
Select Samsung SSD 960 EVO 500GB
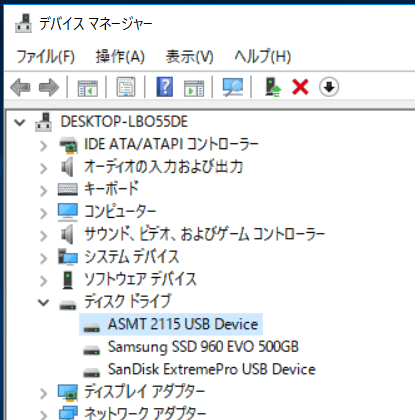tap(203, 347)
